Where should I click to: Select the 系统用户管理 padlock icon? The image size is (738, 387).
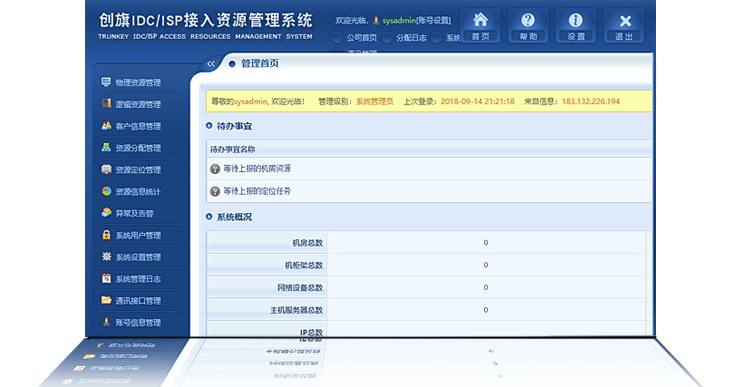106,234
